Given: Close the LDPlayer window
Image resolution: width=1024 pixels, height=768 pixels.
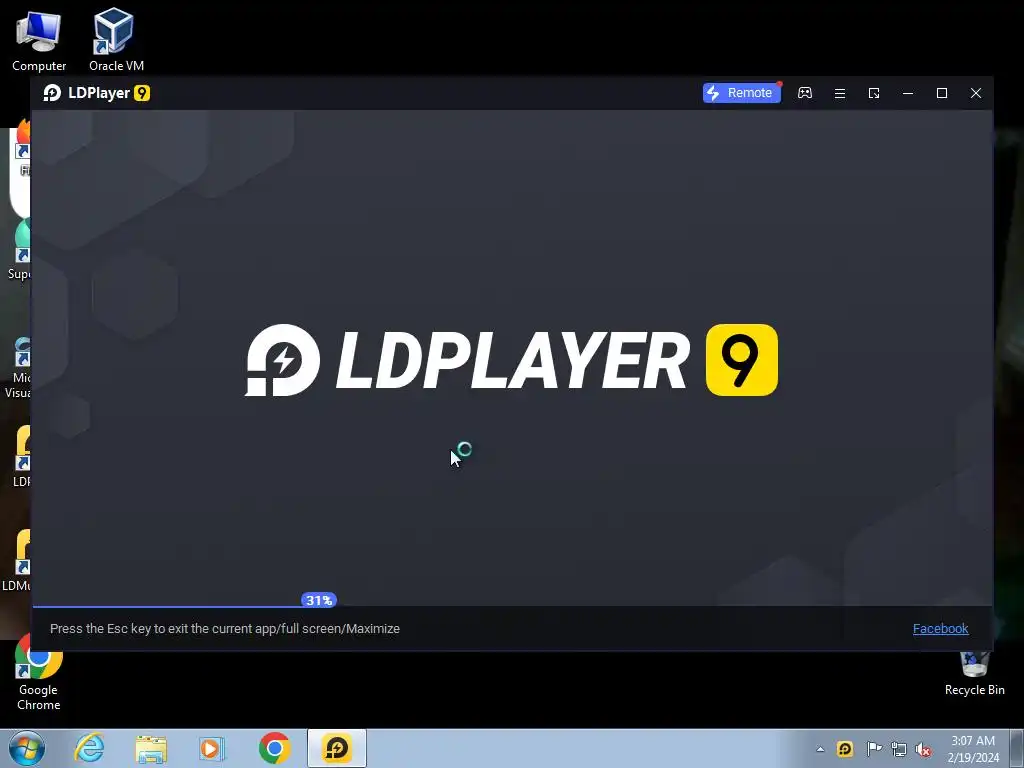Looking at the screenshot, I should (976, 93).
